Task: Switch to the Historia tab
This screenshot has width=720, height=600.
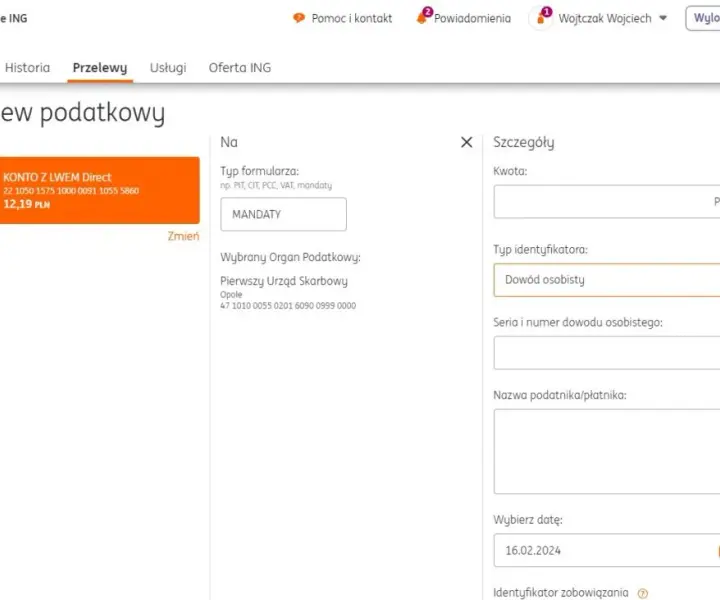Action: 27,67
